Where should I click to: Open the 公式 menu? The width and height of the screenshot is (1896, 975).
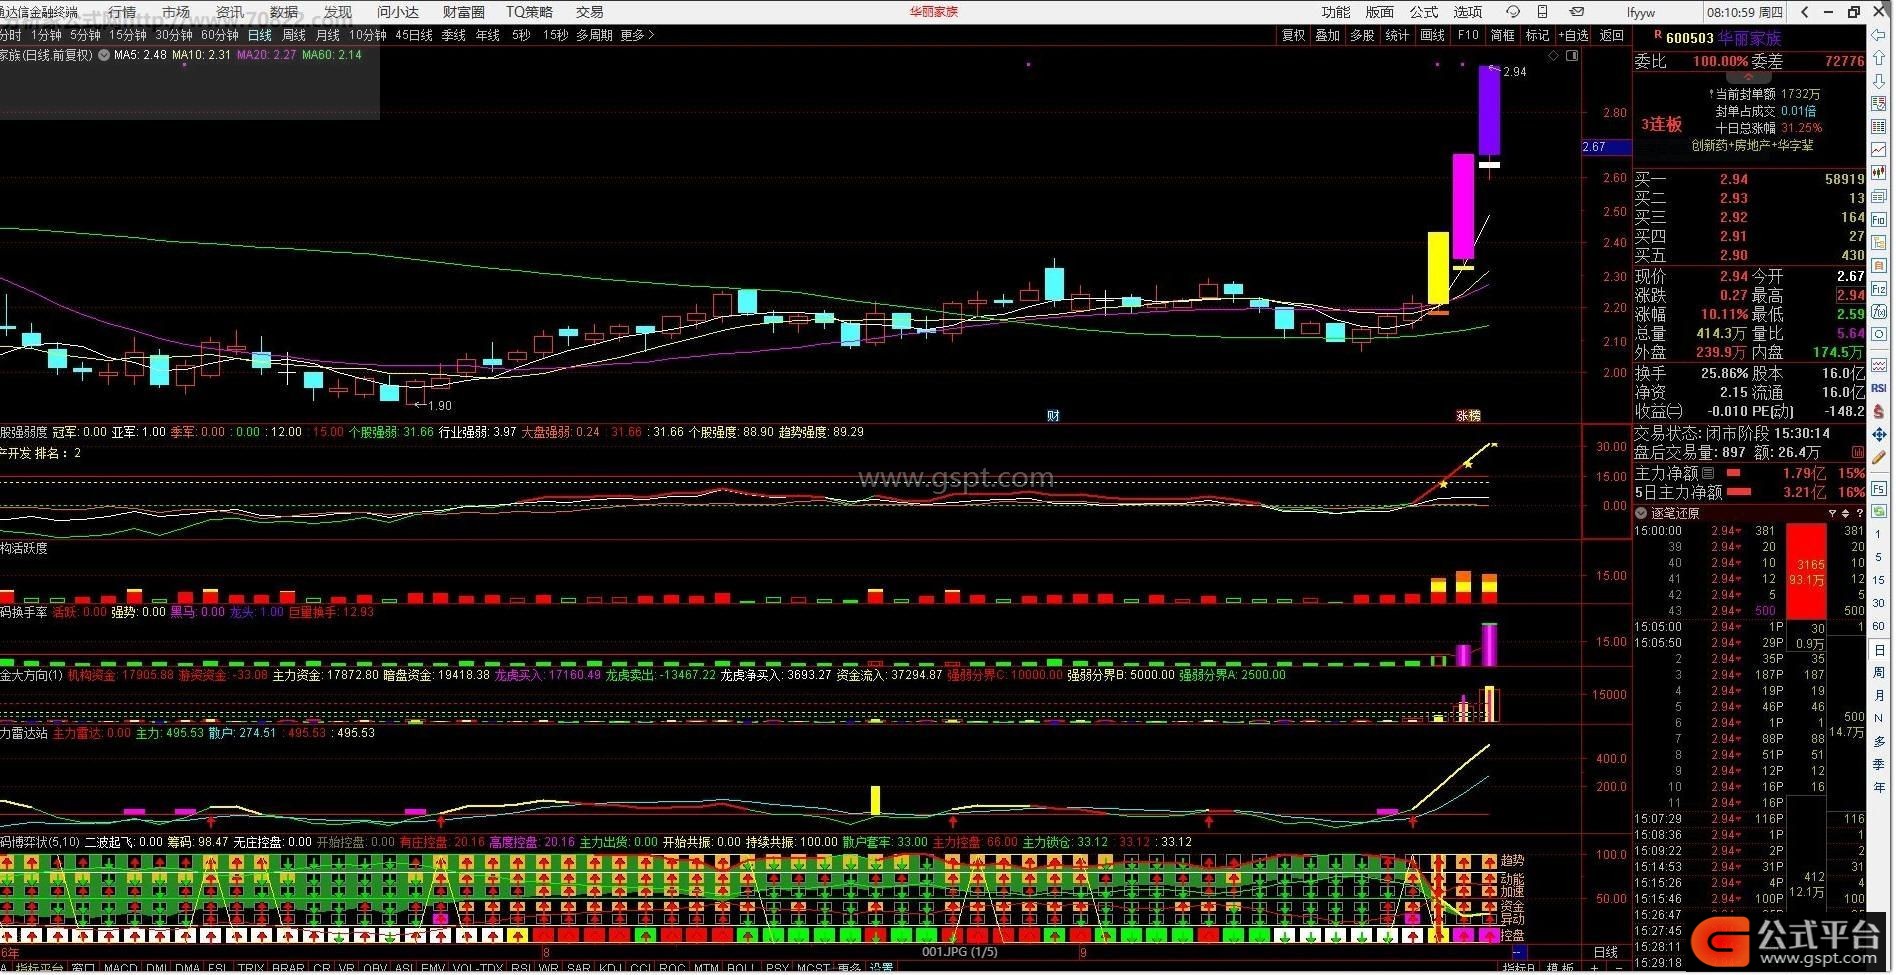pyautogui.click(x=1423, y=12)
